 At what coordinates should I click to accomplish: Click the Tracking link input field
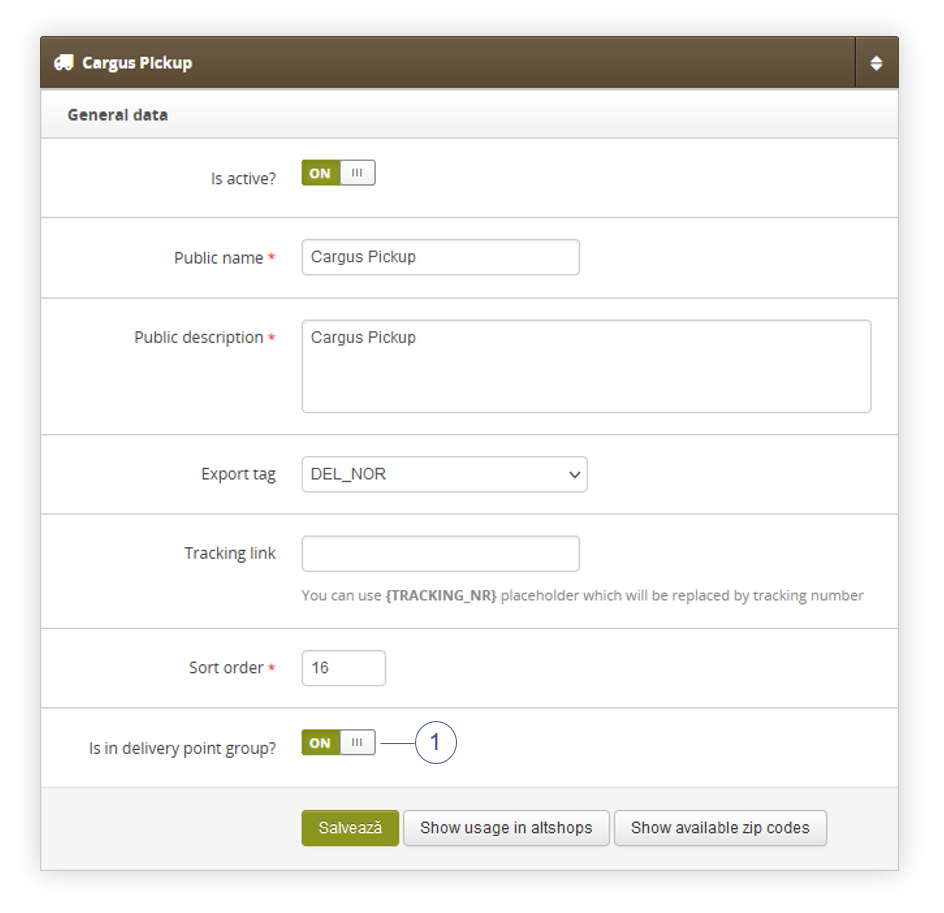[441, 554]
